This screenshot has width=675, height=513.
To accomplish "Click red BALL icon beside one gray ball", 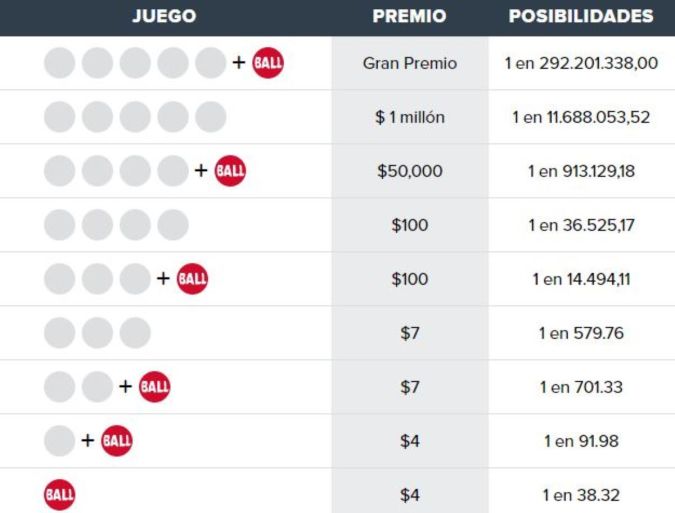I will click(x=116, y=440).
